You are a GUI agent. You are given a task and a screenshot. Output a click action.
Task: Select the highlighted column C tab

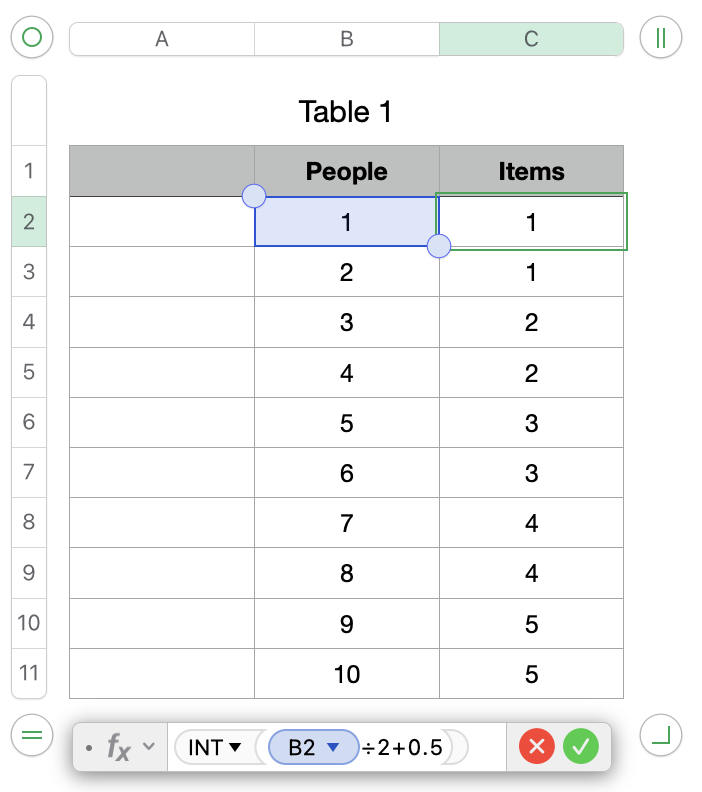[x=531, y=39]
